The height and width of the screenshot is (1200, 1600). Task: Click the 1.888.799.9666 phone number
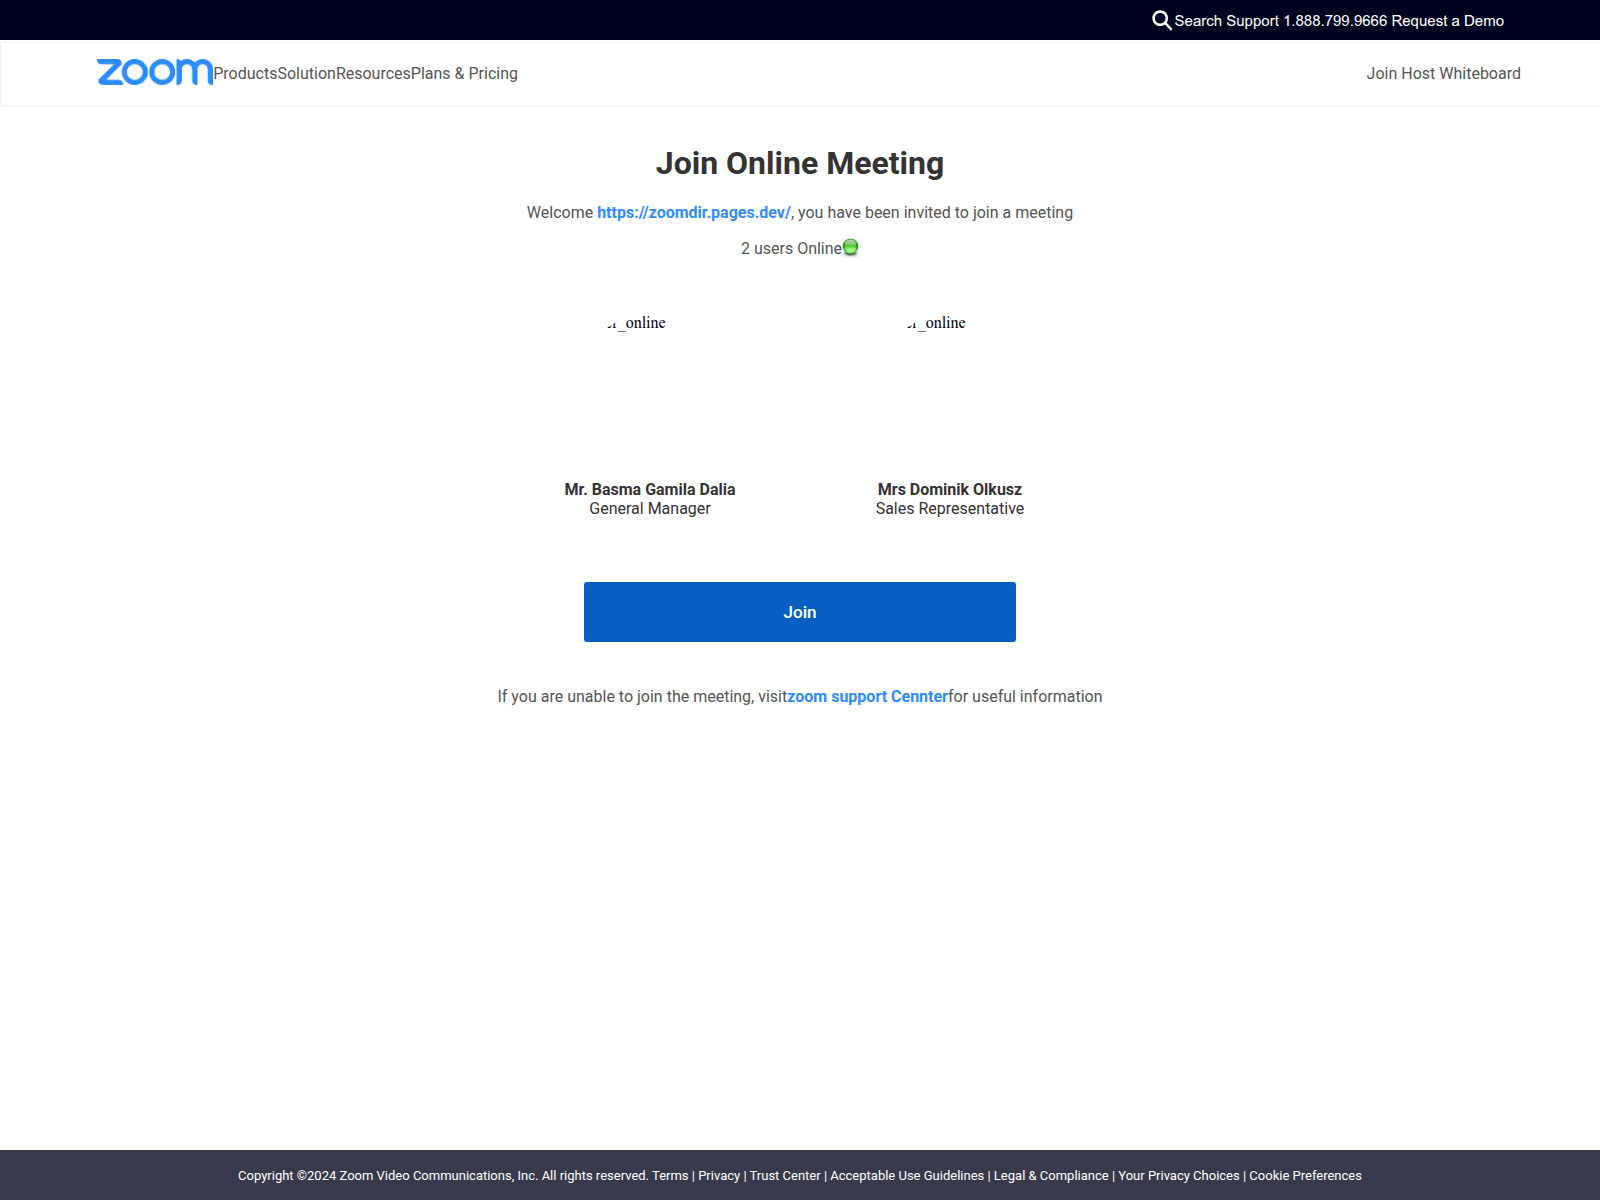pyautogui.click(x=1336, y=21)
